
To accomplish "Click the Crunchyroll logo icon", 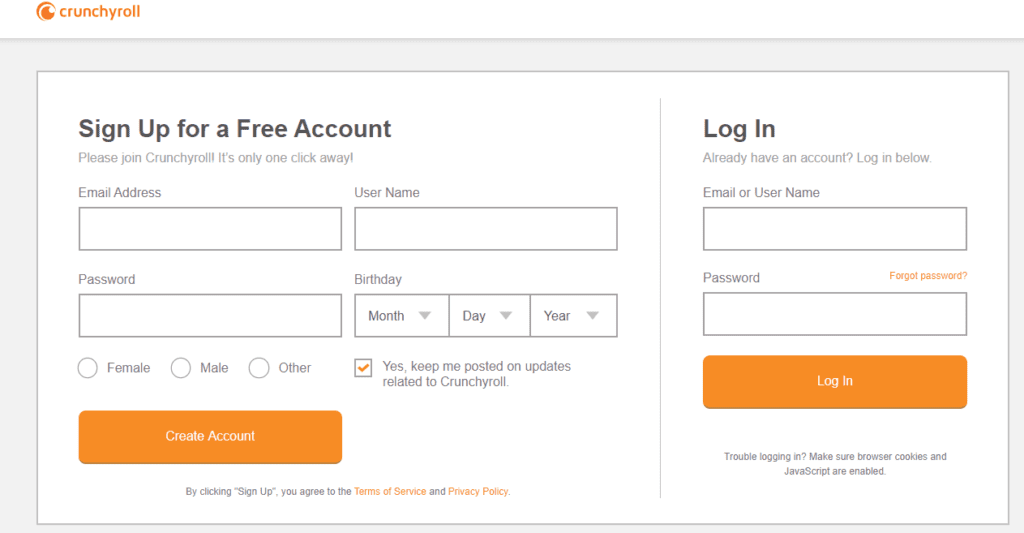I will pos(46,11).
